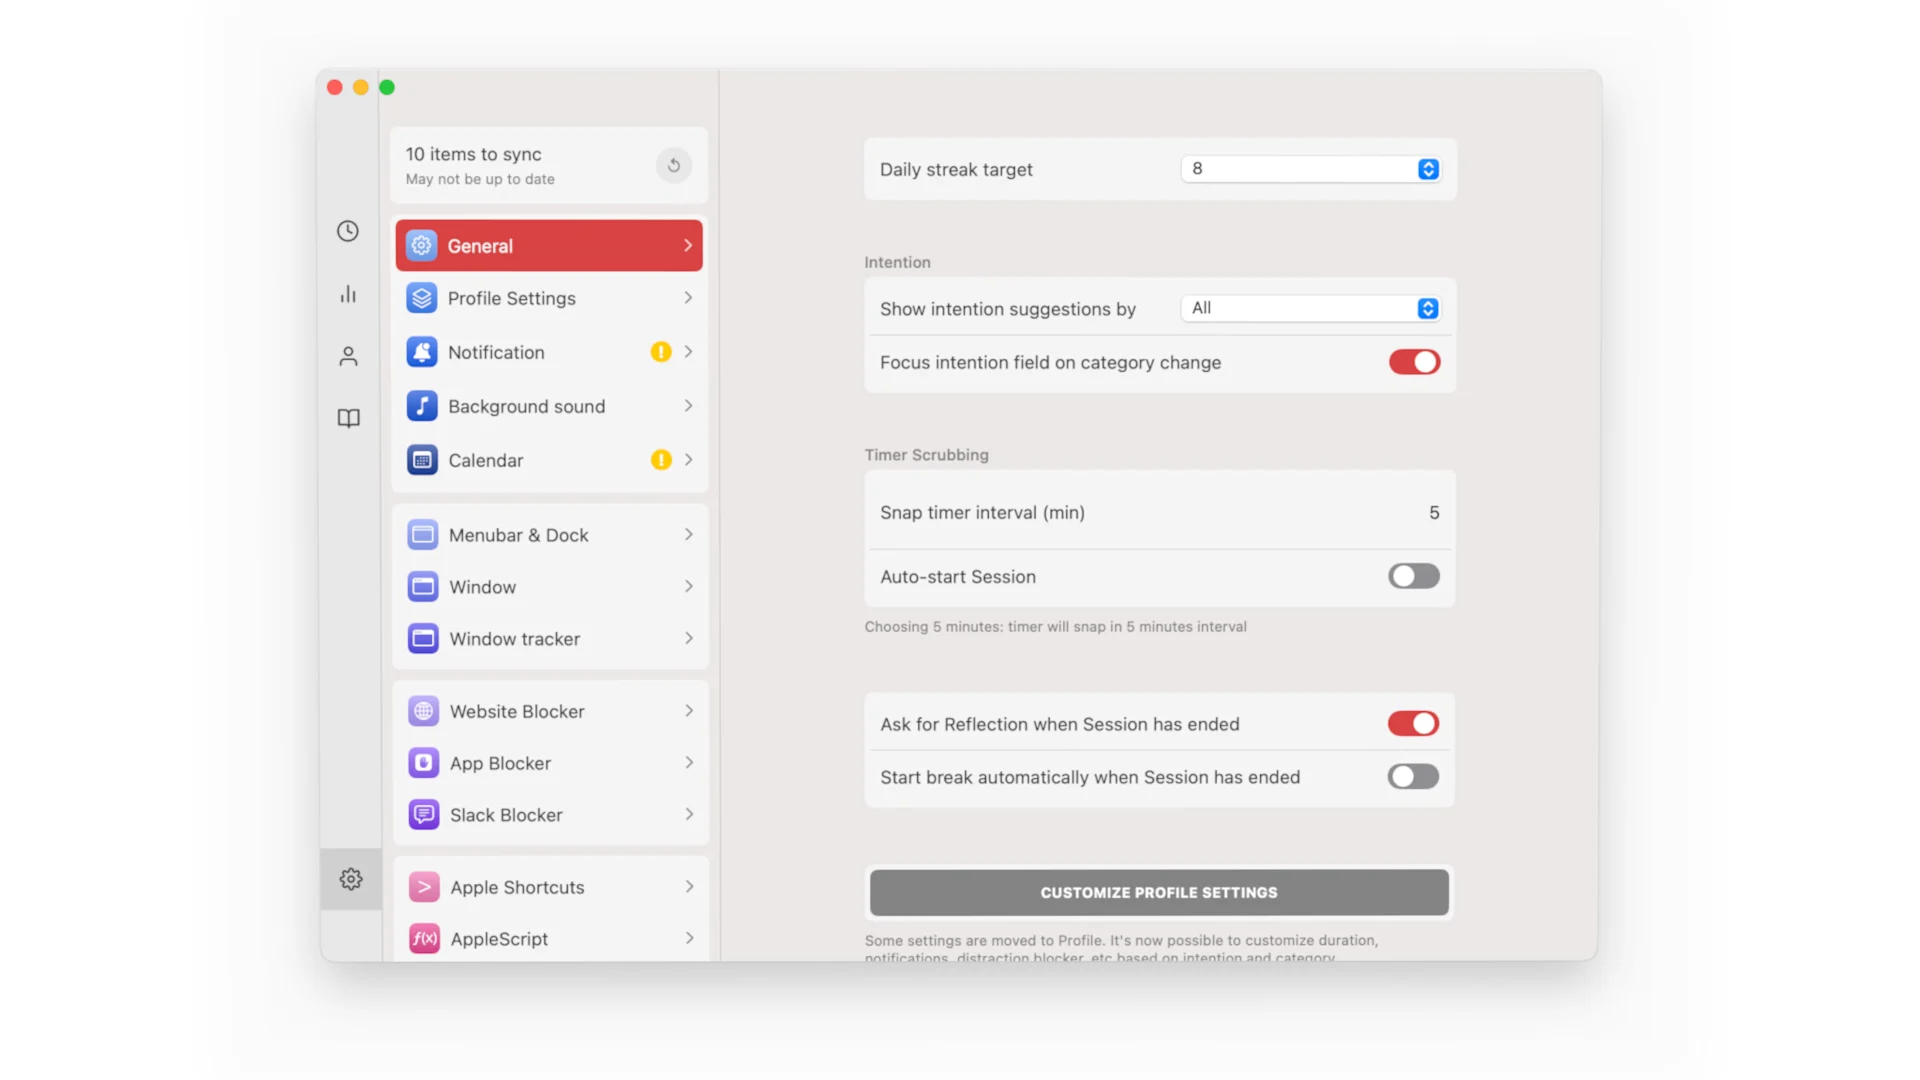The height and width of the screenshot is (1080, 1920).
Task: Click the AppleScript f(x) icon
Action: tap(423, 938)
